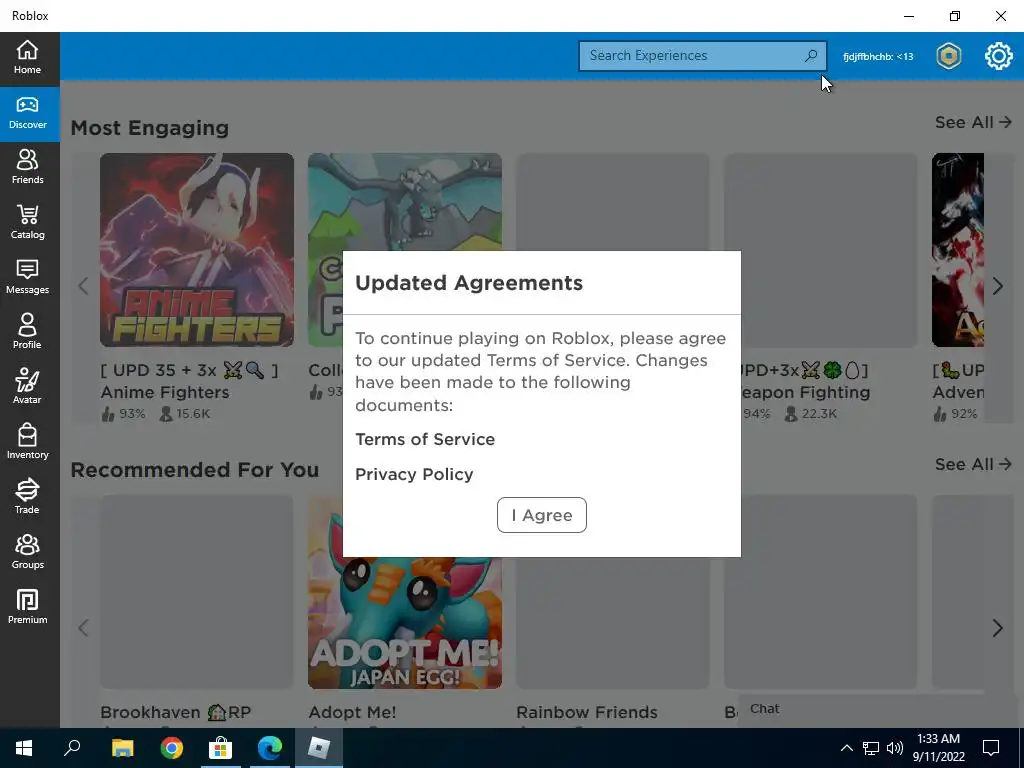Launch Google Chrome from taskbar
This screenshot has width=1024, height=768.
[x=172, y=748]
